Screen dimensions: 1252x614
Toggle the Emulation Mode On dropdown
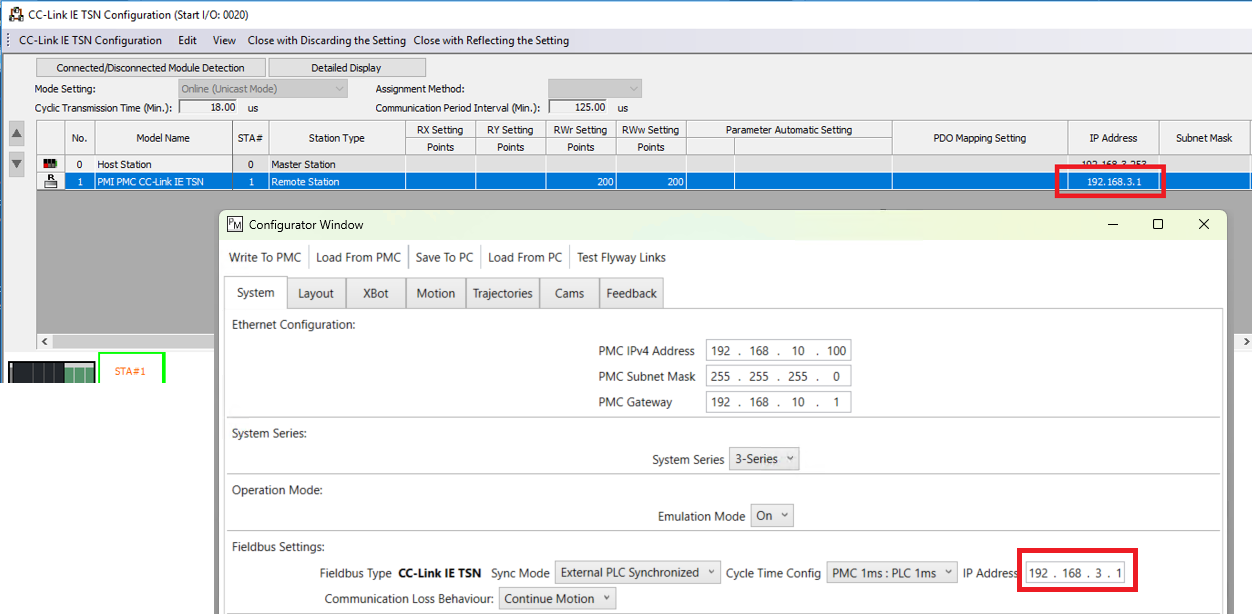pos(772,516)
